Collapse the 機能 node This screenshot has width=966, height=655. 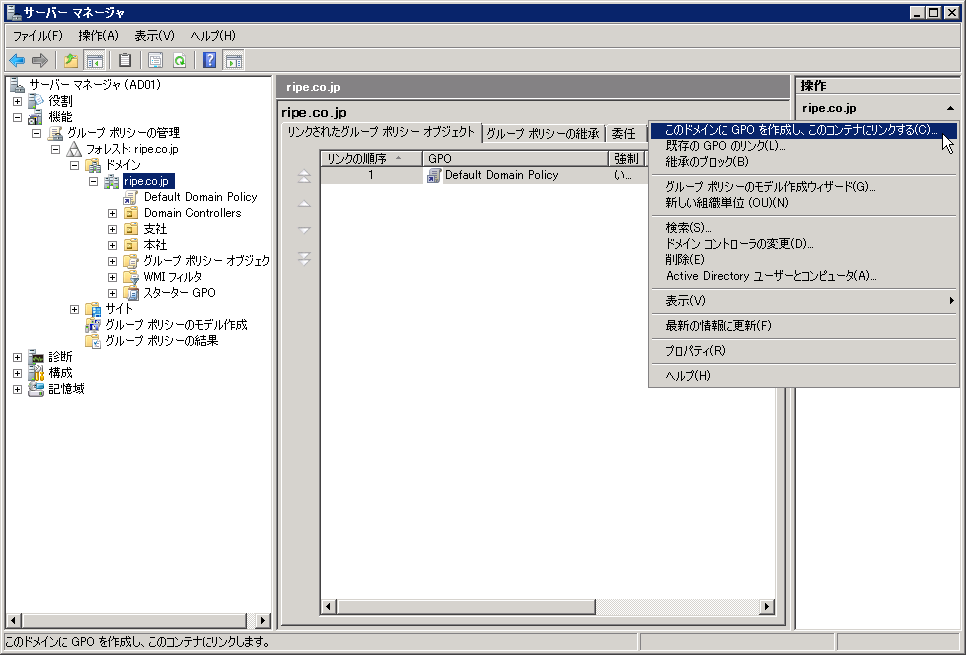click(x=17, y=117)
